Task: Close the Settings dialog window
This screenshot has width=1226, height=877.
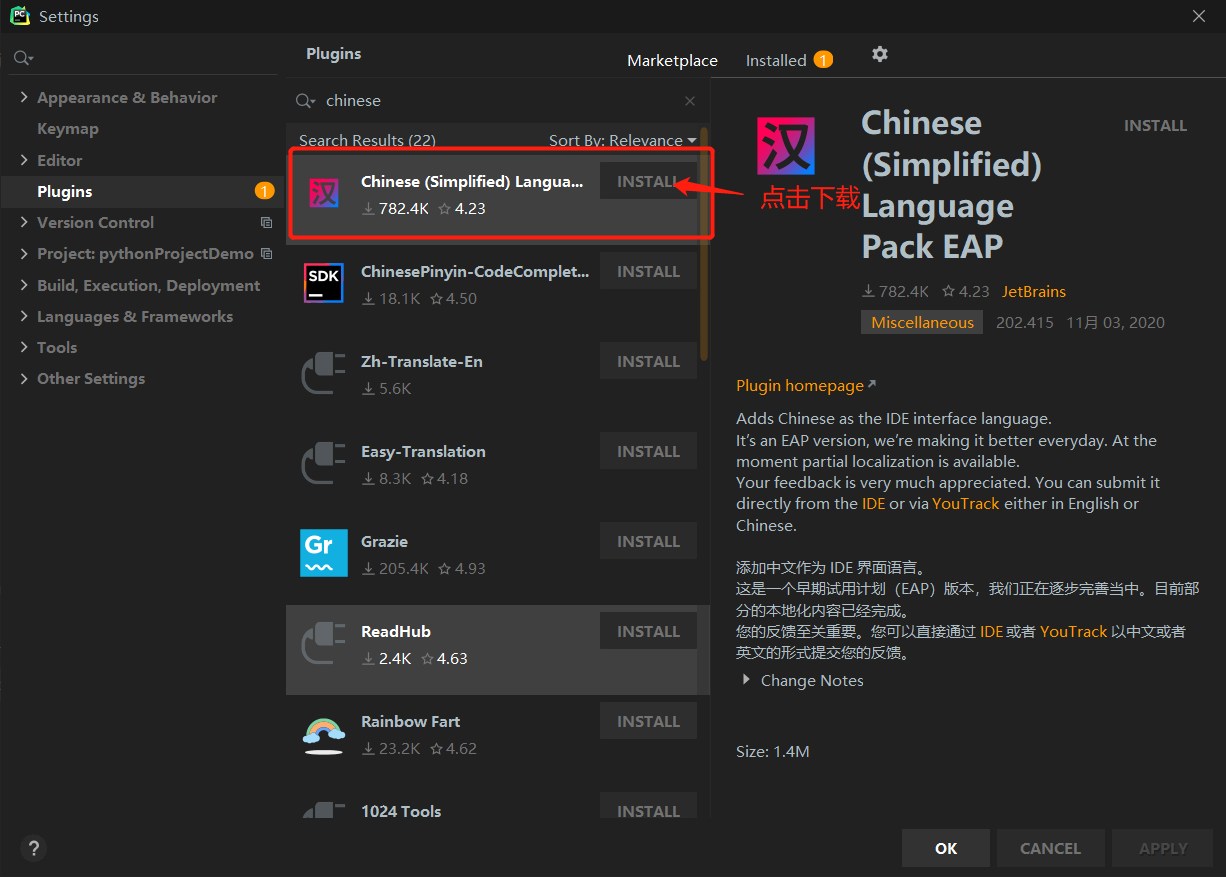Action: 1199,16
